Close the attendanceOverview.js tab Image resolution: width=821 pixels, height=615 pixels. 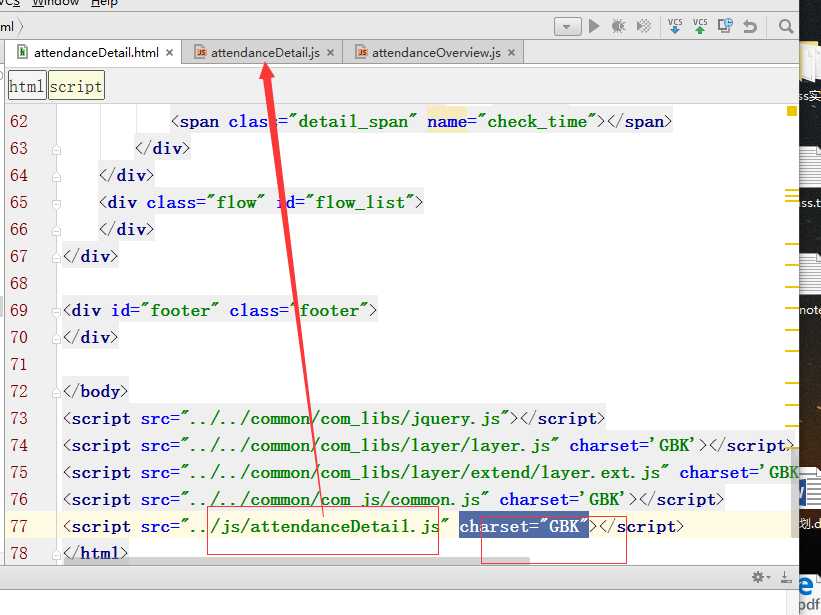(512, 52)
